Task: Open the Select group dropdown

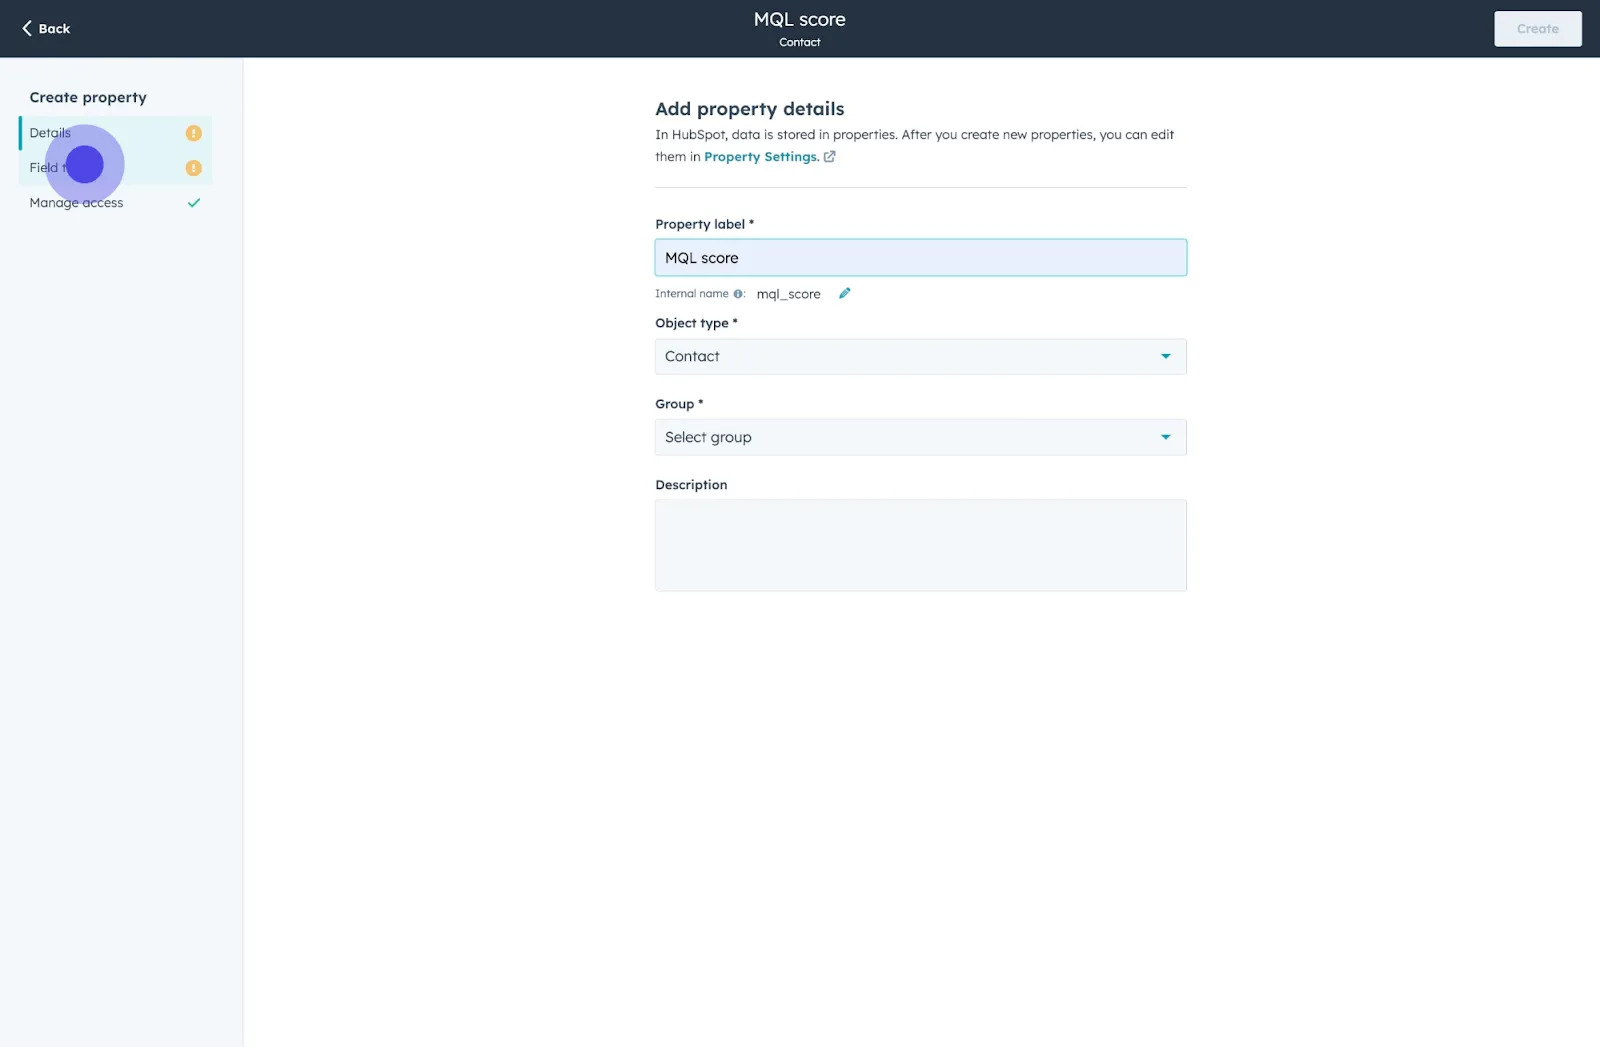Action: pos(920,437)
